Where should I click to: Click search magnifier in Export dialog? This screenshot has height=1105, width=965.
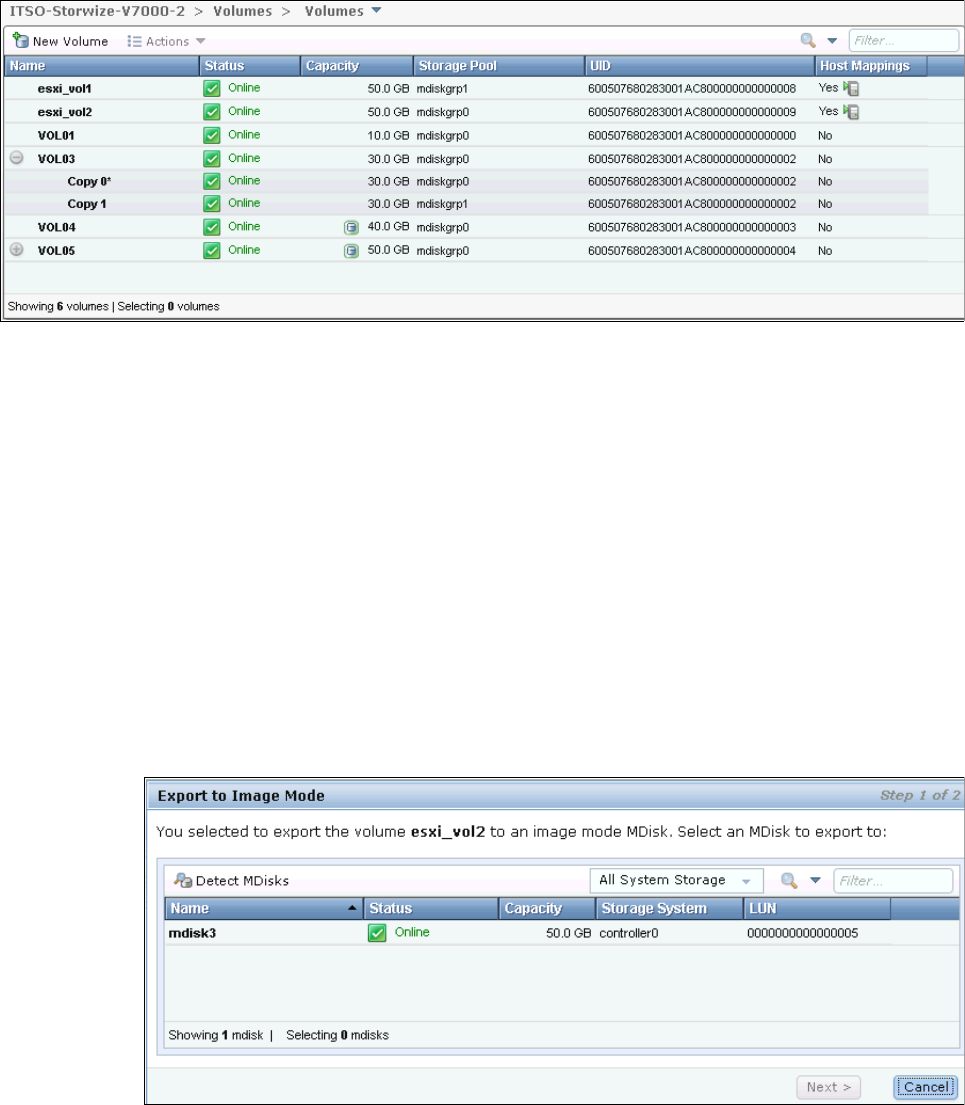tap(789, 880)
